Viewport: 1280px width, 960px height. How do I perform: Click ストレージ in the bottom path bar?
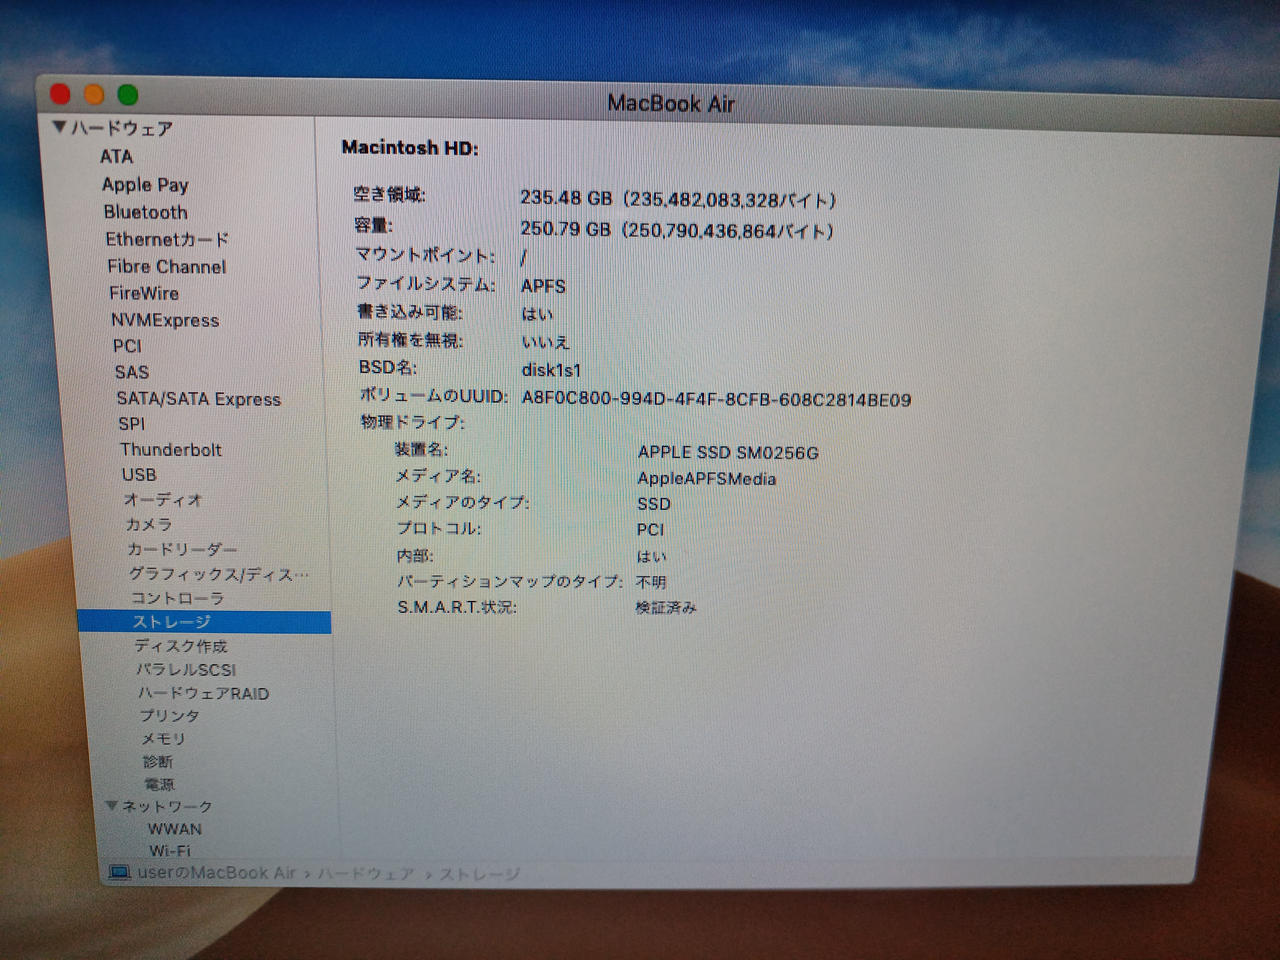point(480,874)
